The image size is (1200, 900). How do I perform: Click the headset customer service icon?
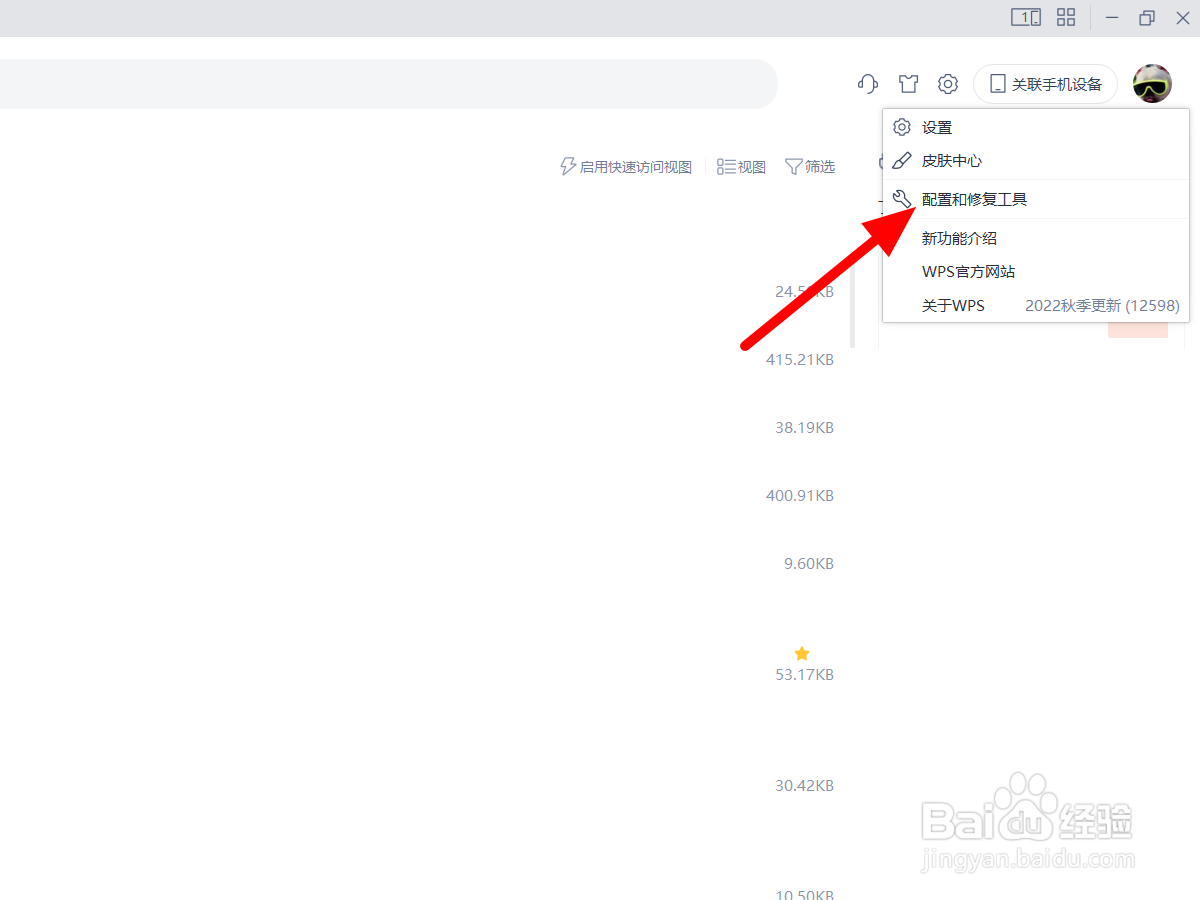coord(867,84)
